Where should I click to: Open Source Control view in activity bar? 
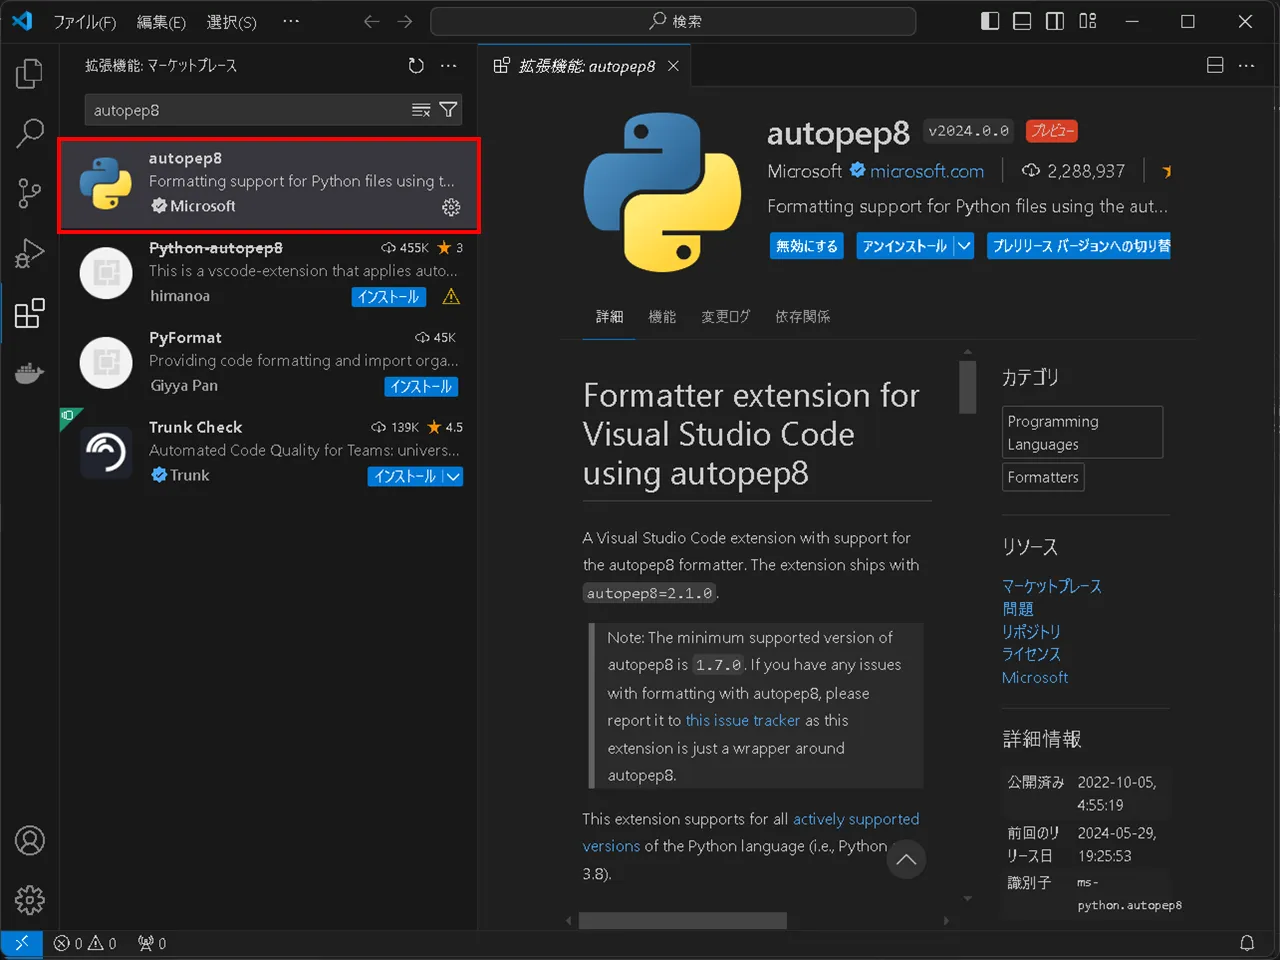click(x=30, y=193)
